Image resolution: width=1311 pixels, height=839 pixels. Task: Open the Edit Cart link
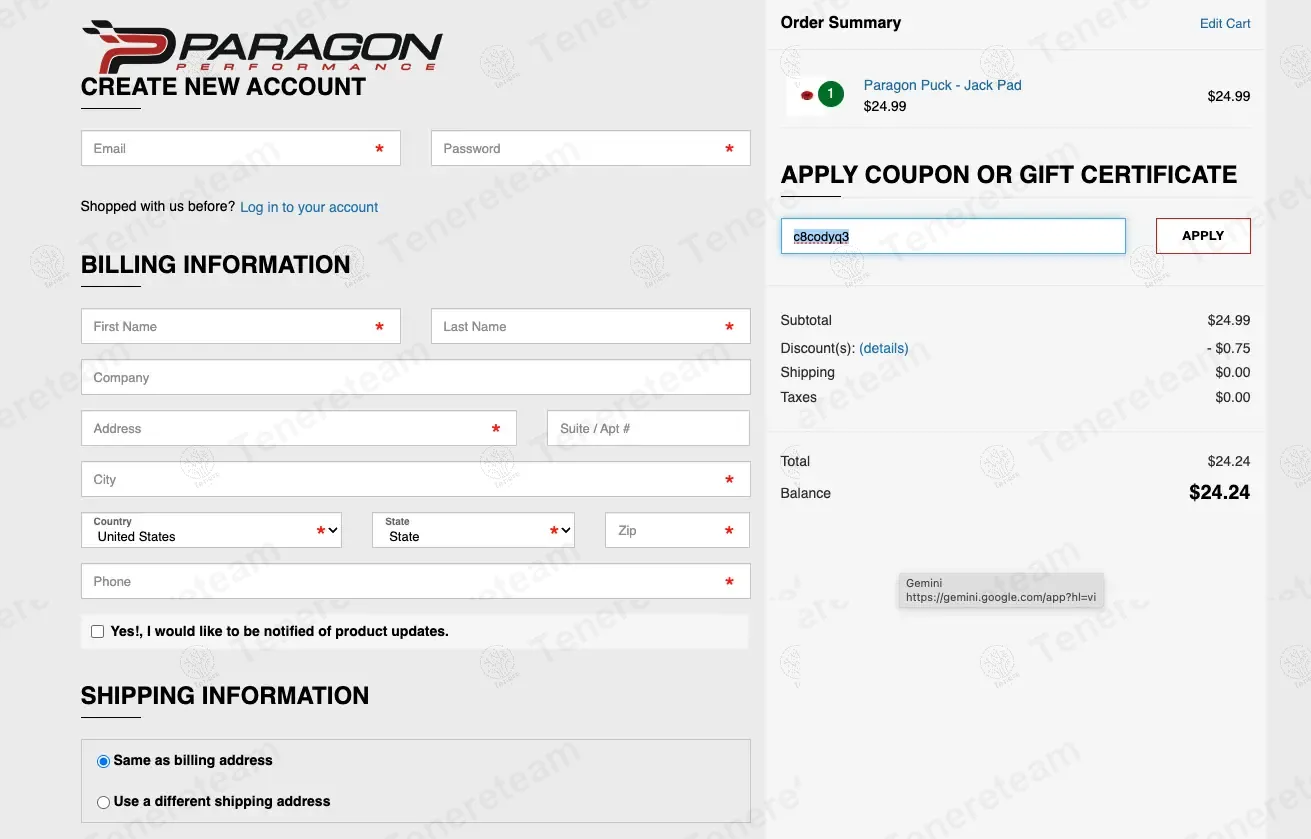[x=1224, y=23]
